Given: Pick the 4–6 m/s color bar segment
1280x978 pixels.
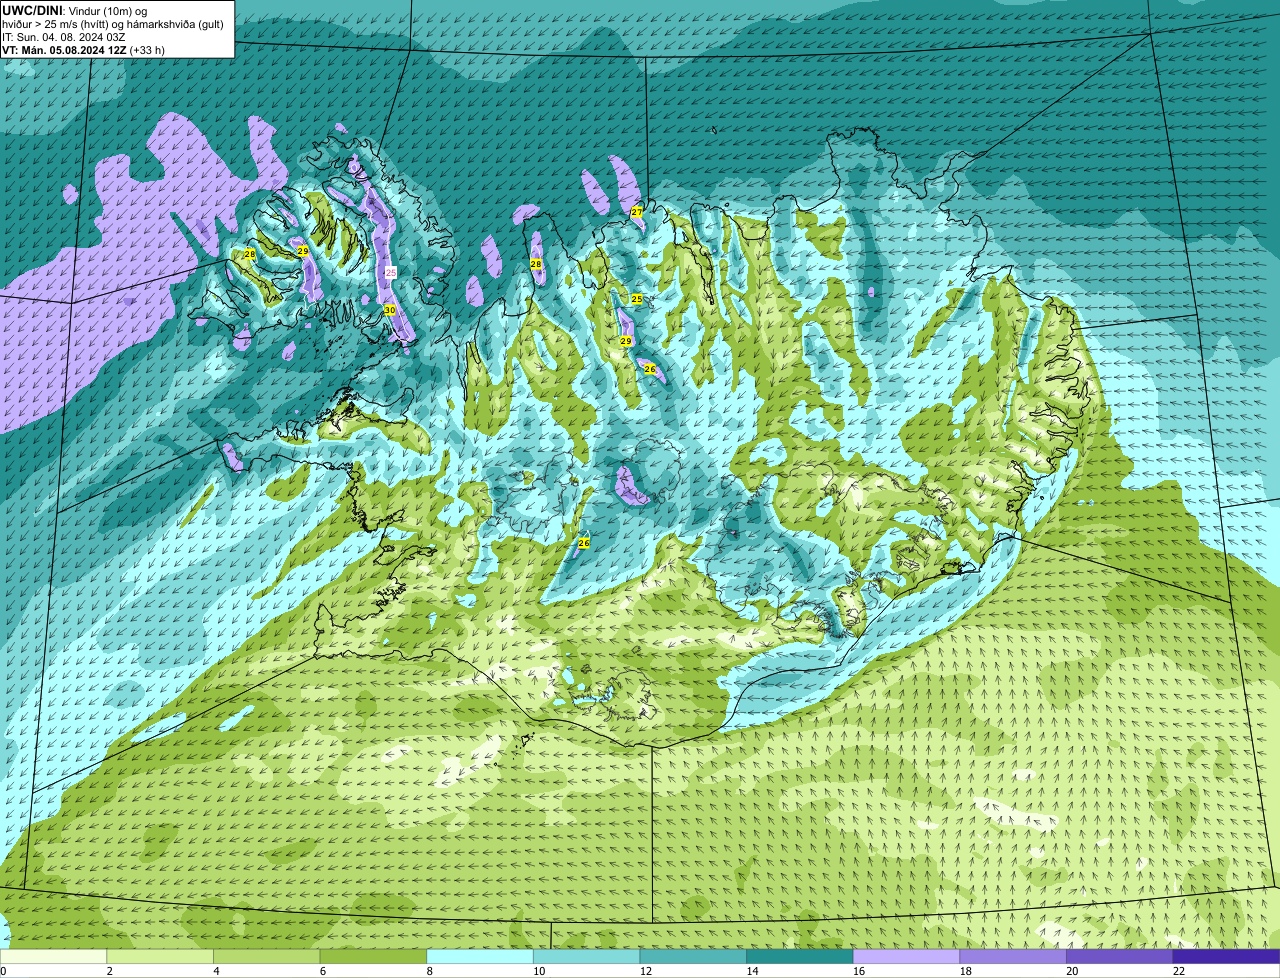Looking at the screenshot, I should [267, 956].
